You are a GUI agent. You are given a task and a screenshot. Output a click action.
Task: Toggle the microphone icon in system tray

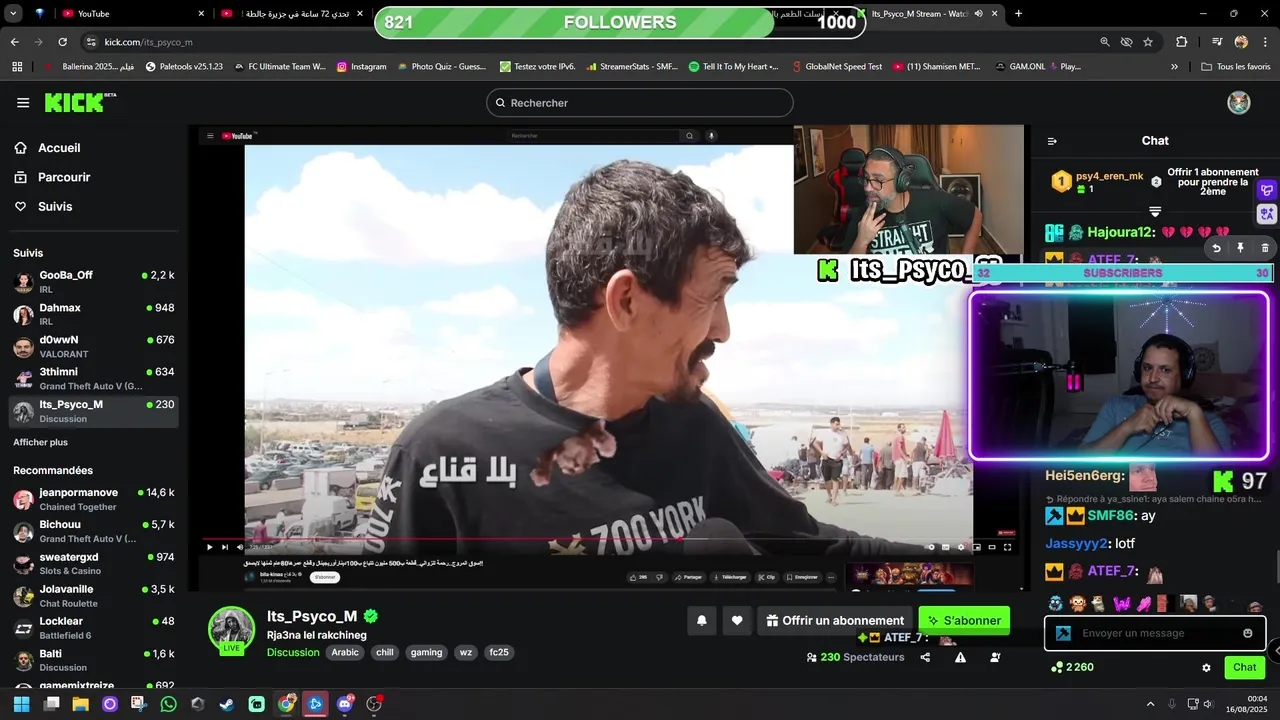pos(1171,704)
